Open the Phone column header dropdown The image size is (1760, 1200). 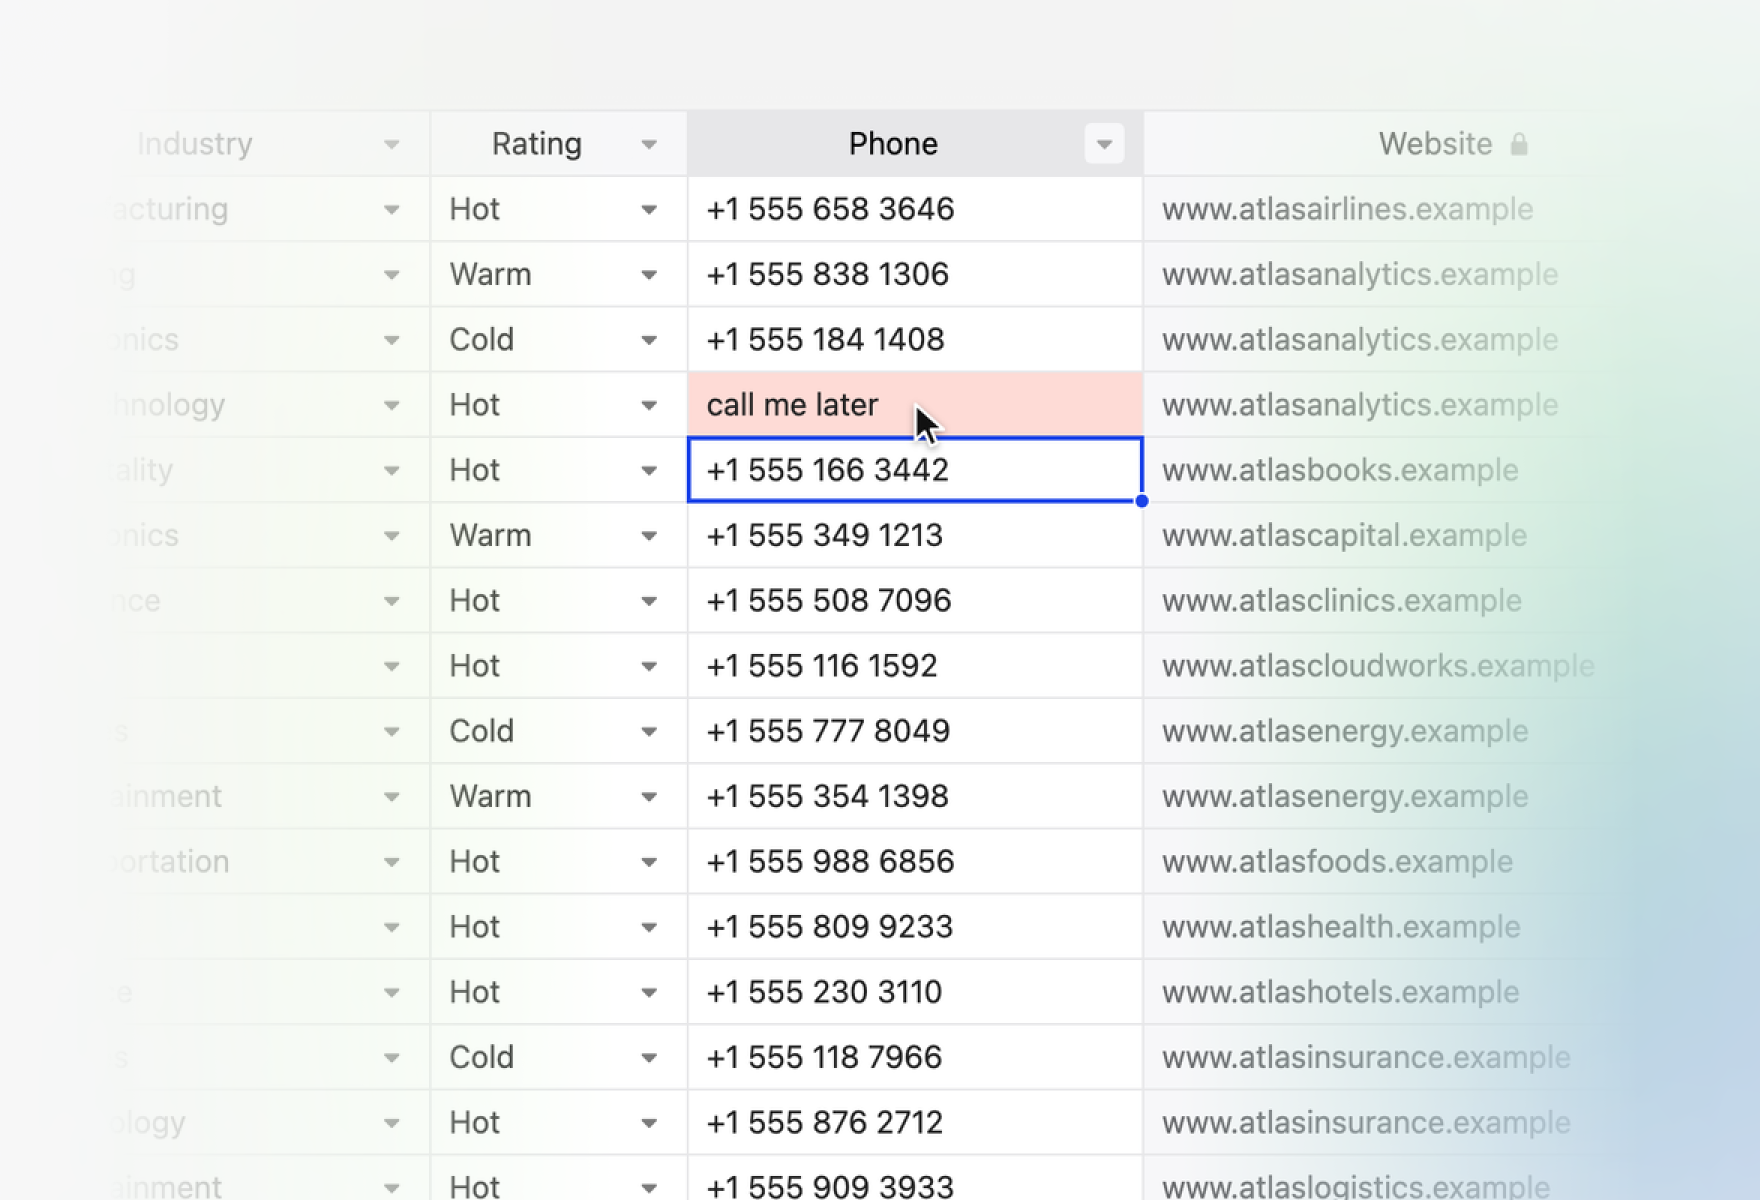(1104, 144)
